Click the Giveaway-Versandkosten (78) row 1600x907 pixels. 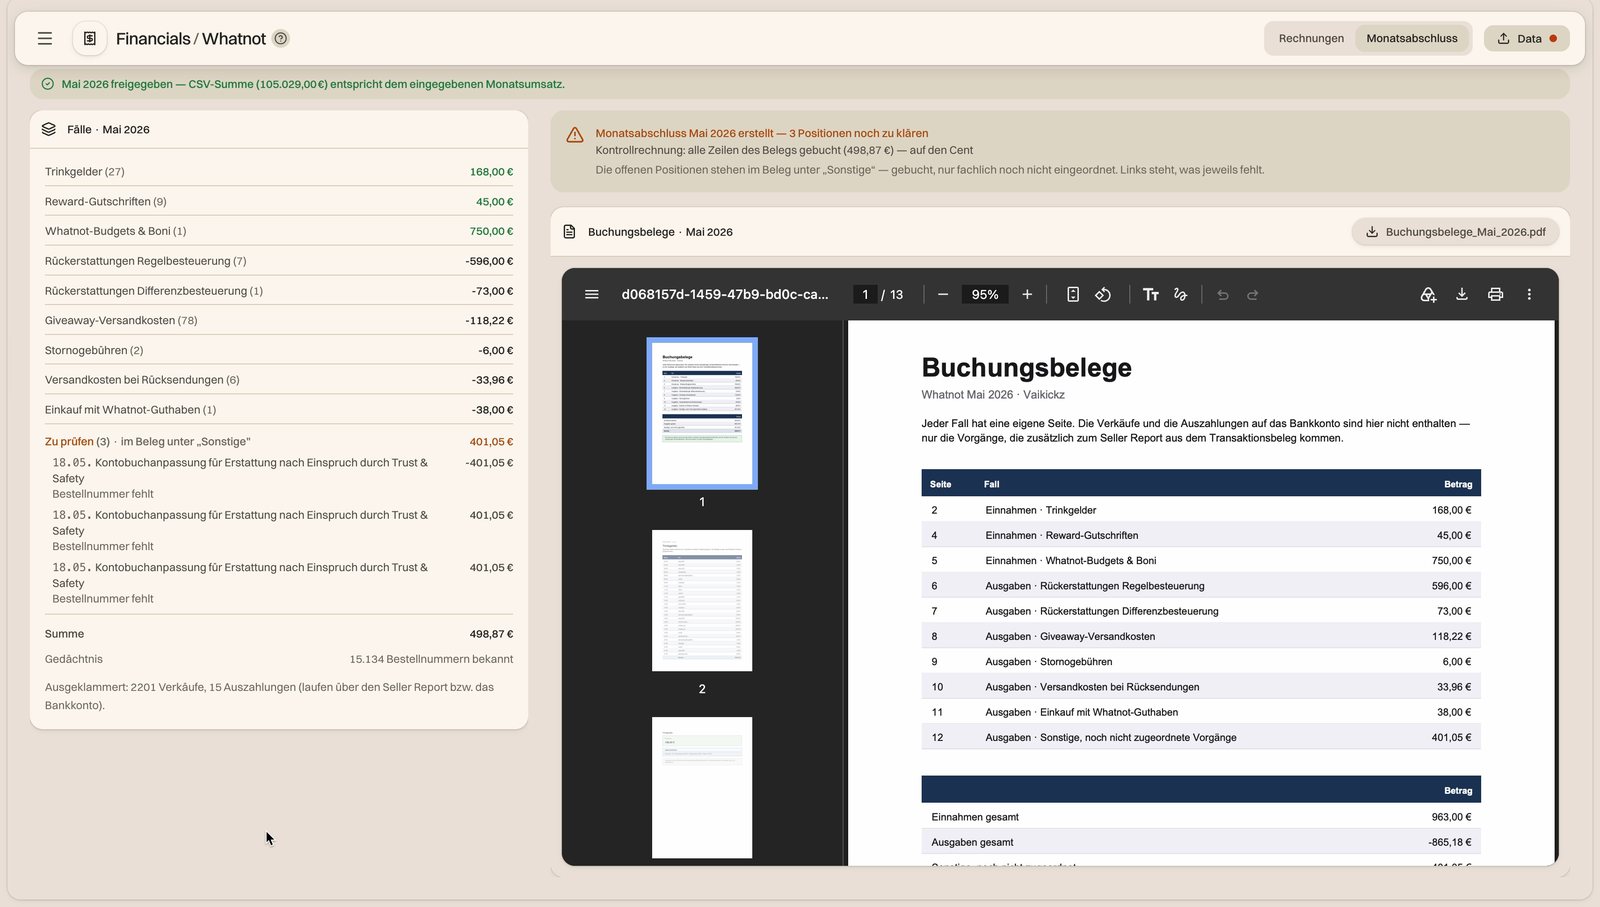(279, 320)
